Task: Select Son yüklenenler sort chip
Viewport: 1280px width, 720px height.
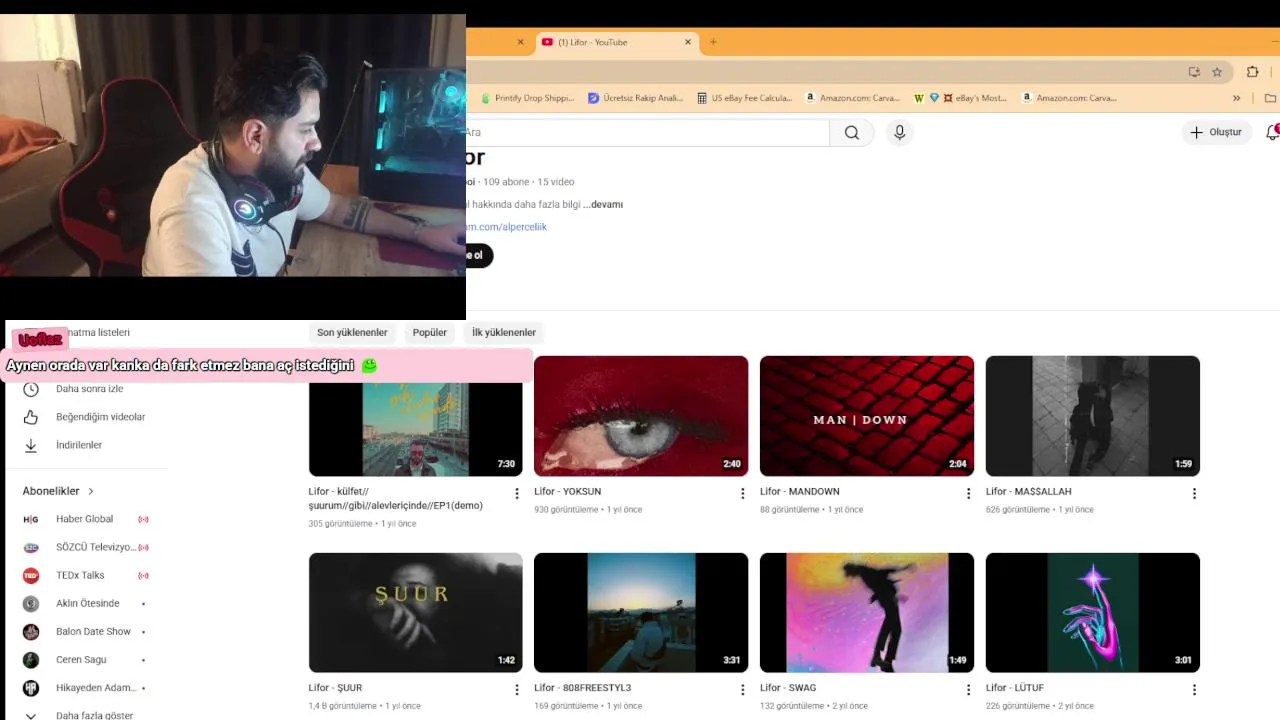Action: point(352,332)
